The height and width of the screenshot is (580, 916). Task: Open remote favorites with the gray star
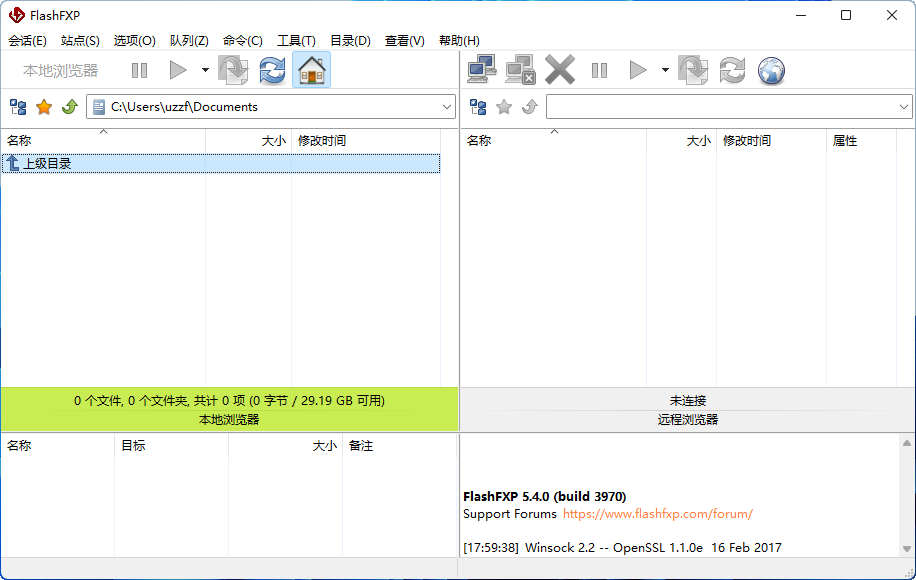[504, 107]
